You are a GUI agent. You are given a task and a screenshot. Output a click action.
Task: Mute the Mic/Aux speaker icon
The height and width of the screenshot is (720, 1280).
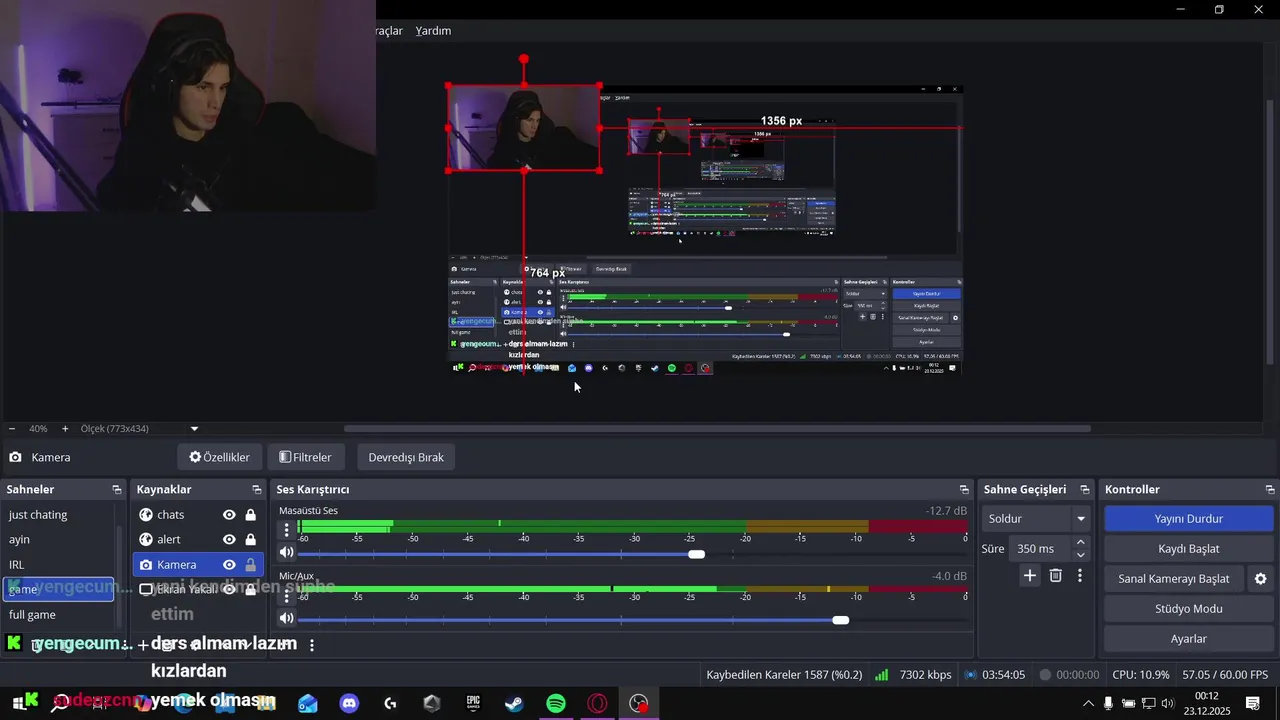tap(287, 619)
